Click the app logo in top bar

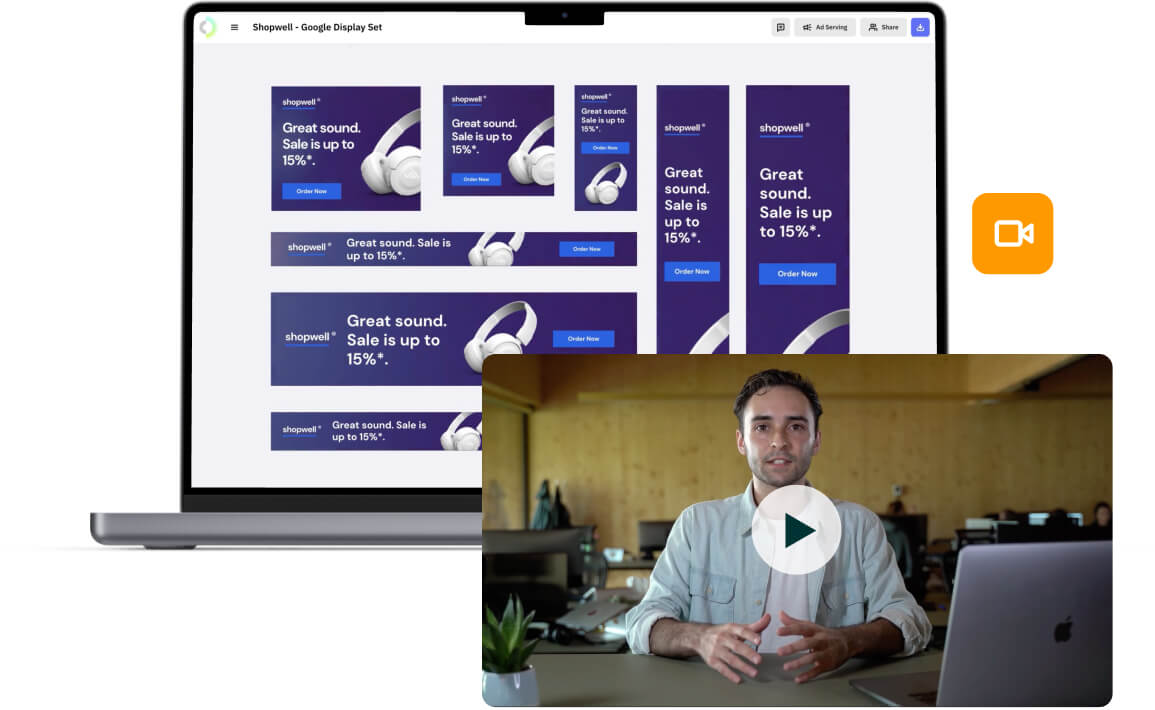(x=208, y=27)
